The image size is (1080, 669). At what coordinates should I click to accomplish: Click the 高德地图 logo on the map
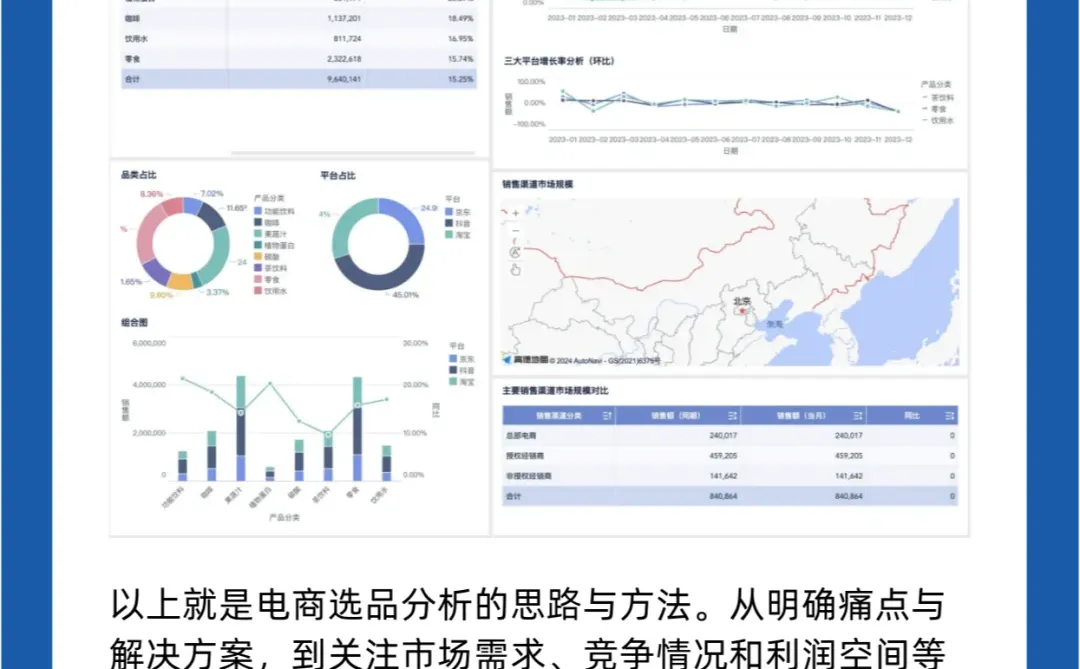[x=526, y=360]
